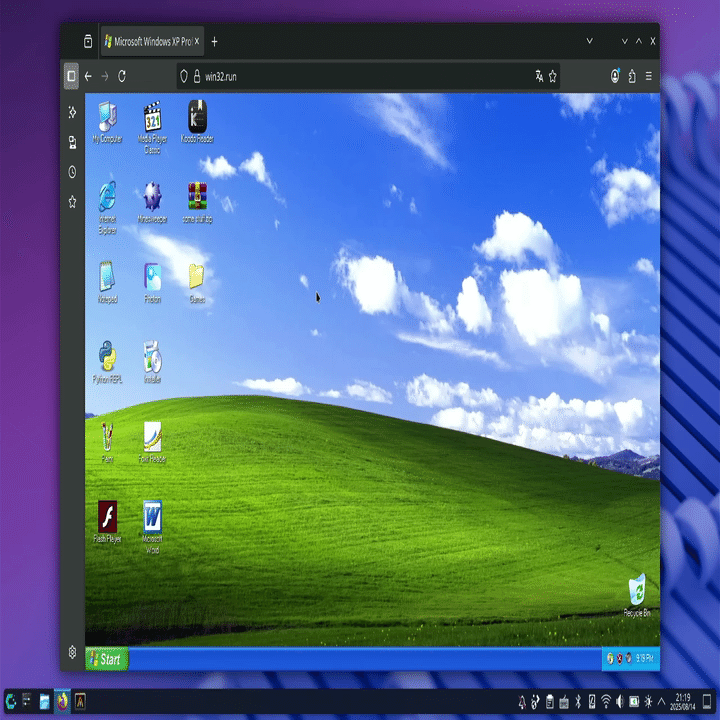The image size is (720, 720).
Task: Open the AI chatbot sparkle in the sidebar
Action: pos(72,112)
